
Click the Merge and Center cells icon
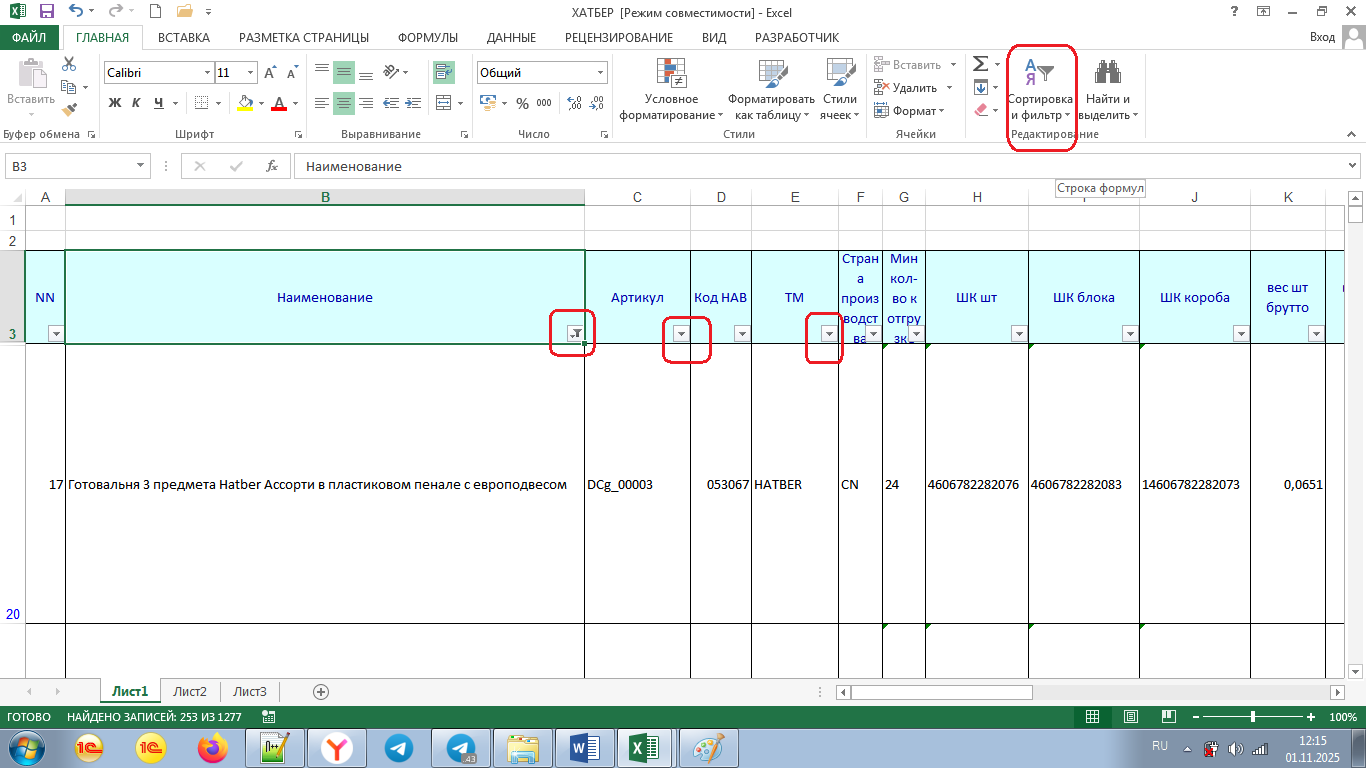pos(444,103)
